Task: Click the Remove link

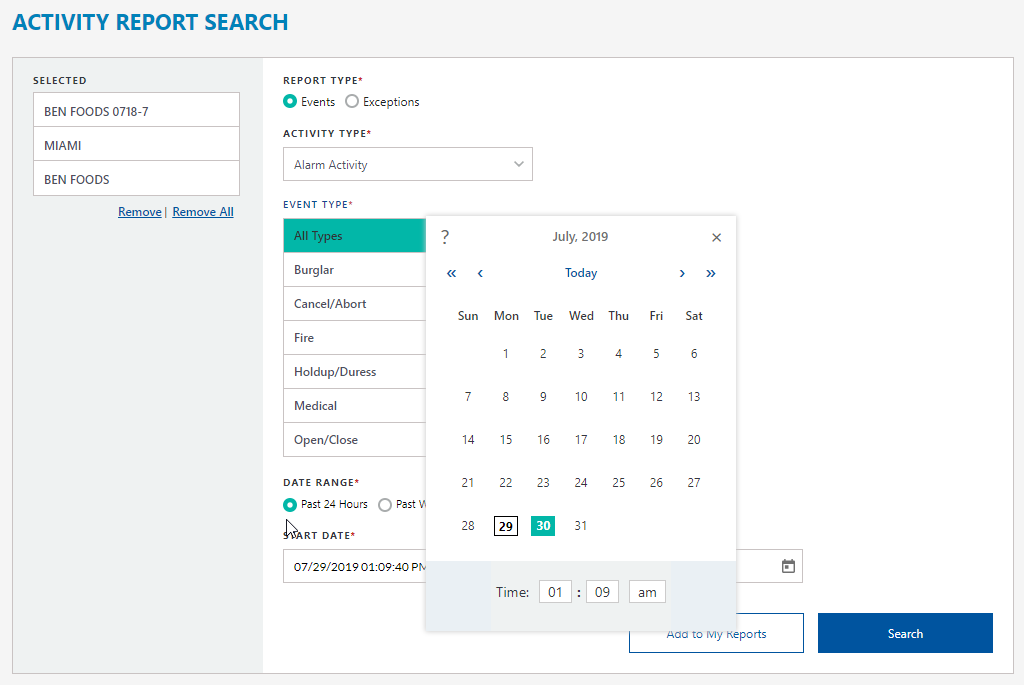Action: [x=140, y=212]
